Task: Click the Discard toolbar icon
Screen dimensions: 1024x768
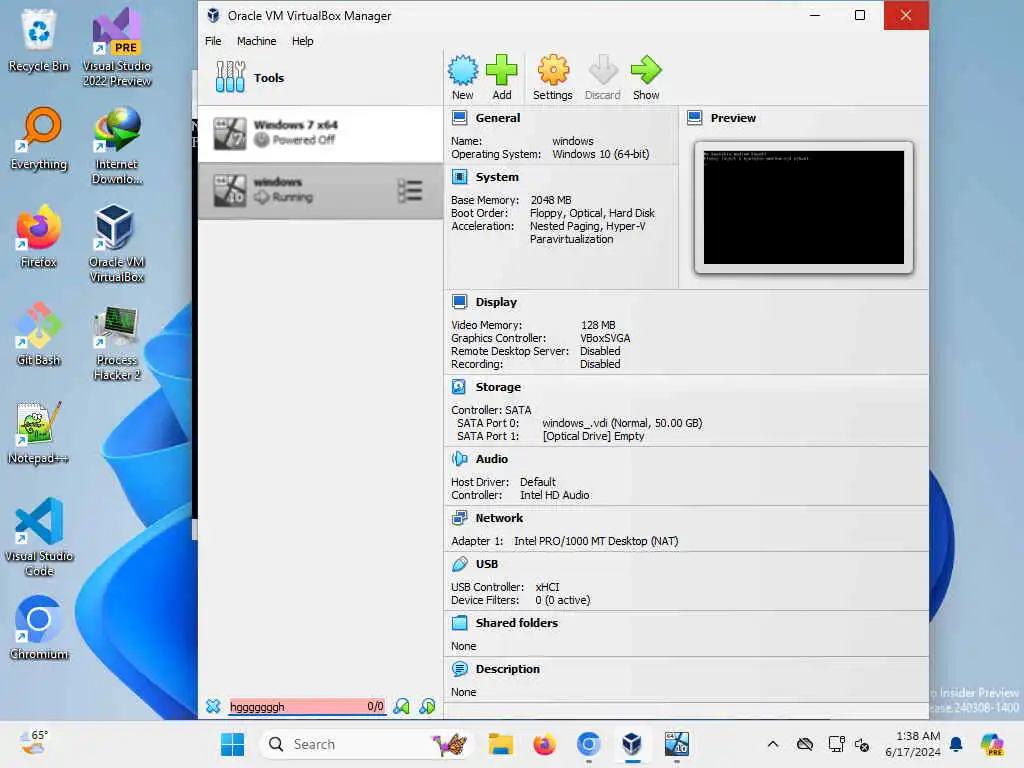Action: 603,70
